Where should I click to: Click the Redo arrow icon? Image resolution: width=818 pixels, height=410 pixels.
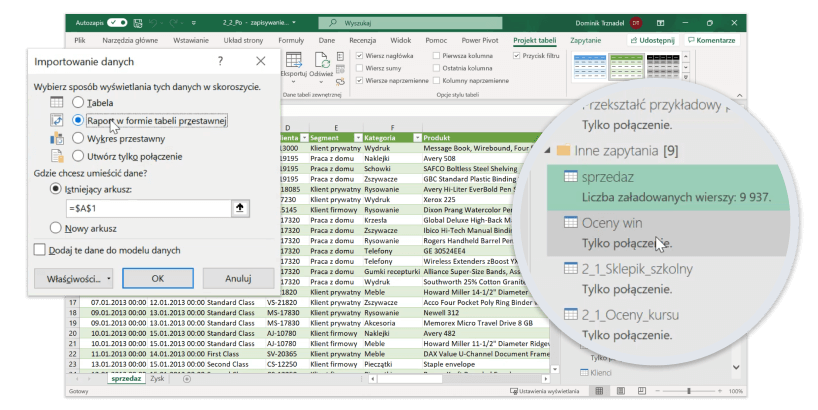click(173, 23)
